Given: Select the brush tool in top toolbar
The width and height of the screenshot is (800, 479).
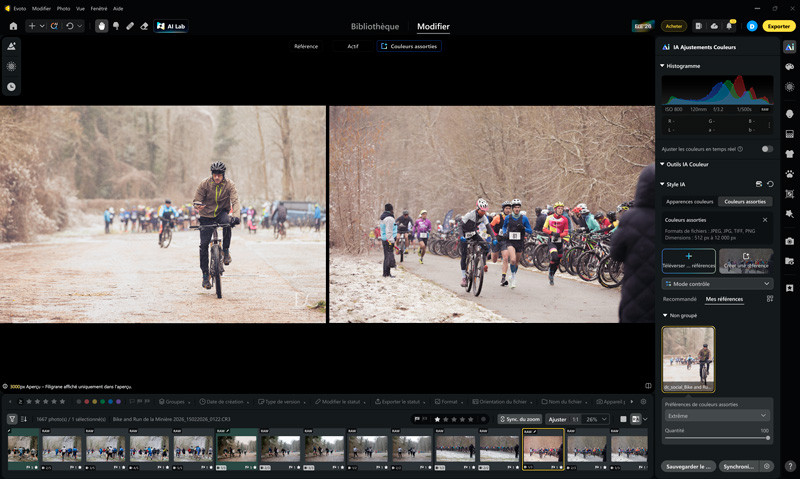Looking at the screenshot, I should pos(116,26).
